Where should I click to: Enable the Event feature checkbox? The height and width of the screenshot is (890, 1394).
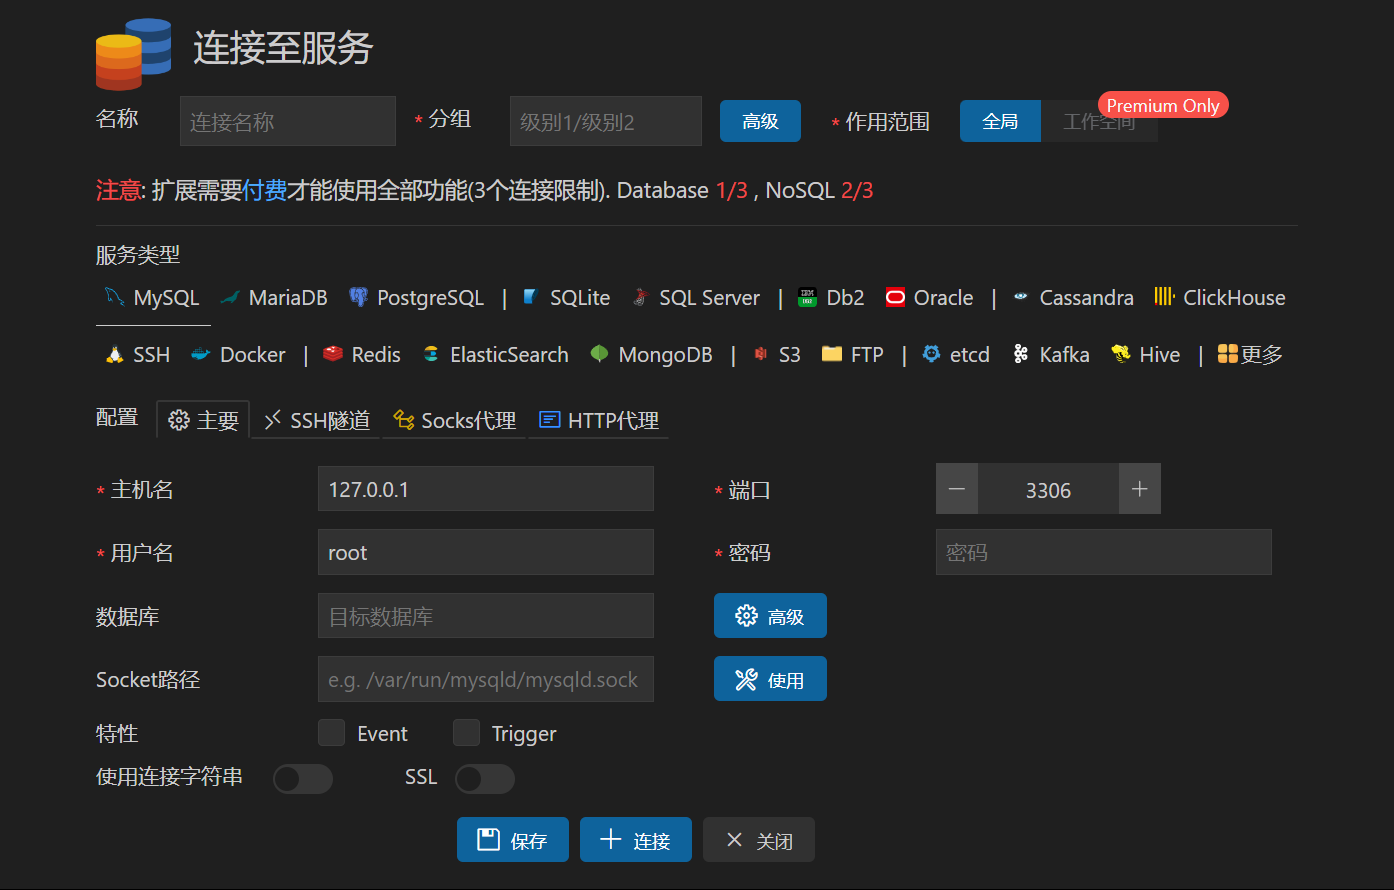[x=331, y=733]
